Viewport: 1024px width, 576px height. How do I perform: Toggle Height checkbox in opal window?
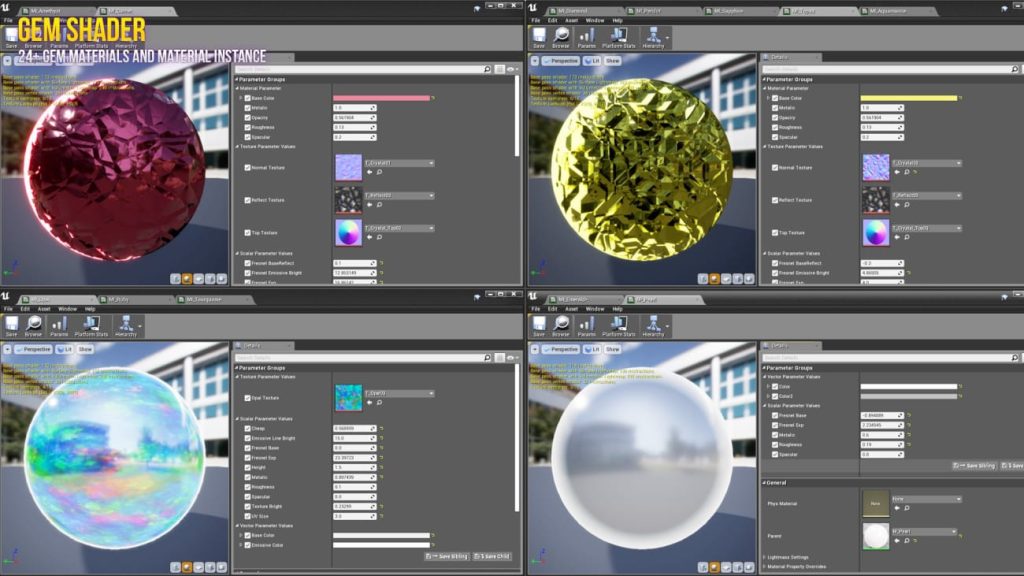pos(248,468)
